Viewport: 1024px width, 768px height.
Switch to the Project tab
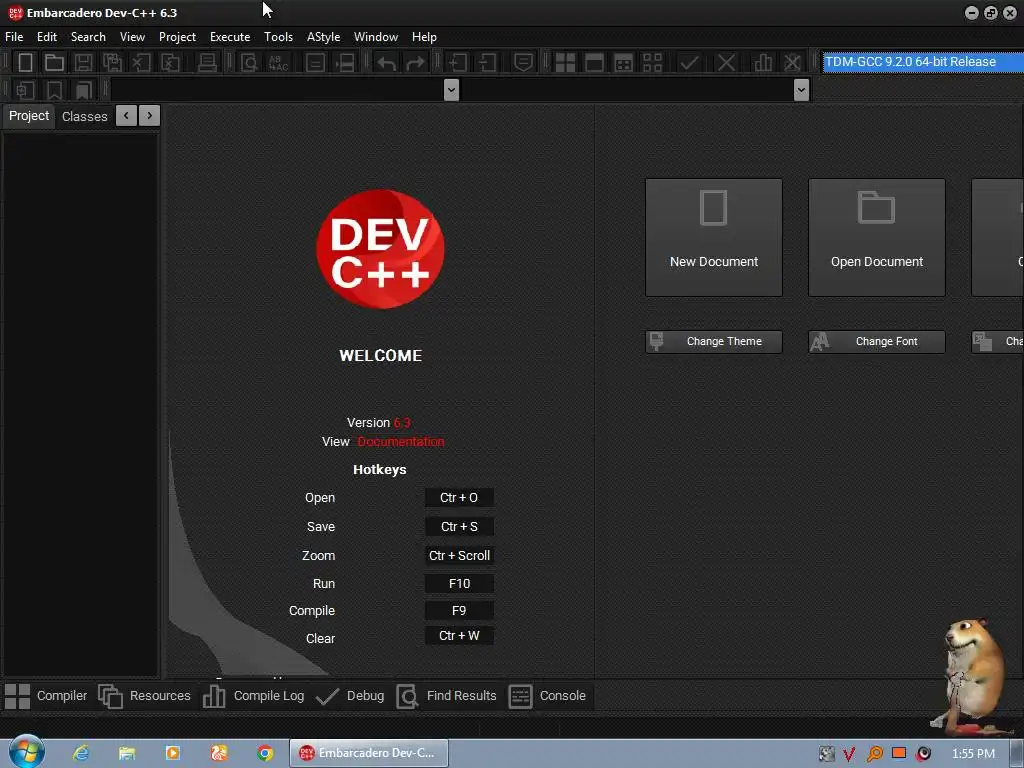click(29, 116)
